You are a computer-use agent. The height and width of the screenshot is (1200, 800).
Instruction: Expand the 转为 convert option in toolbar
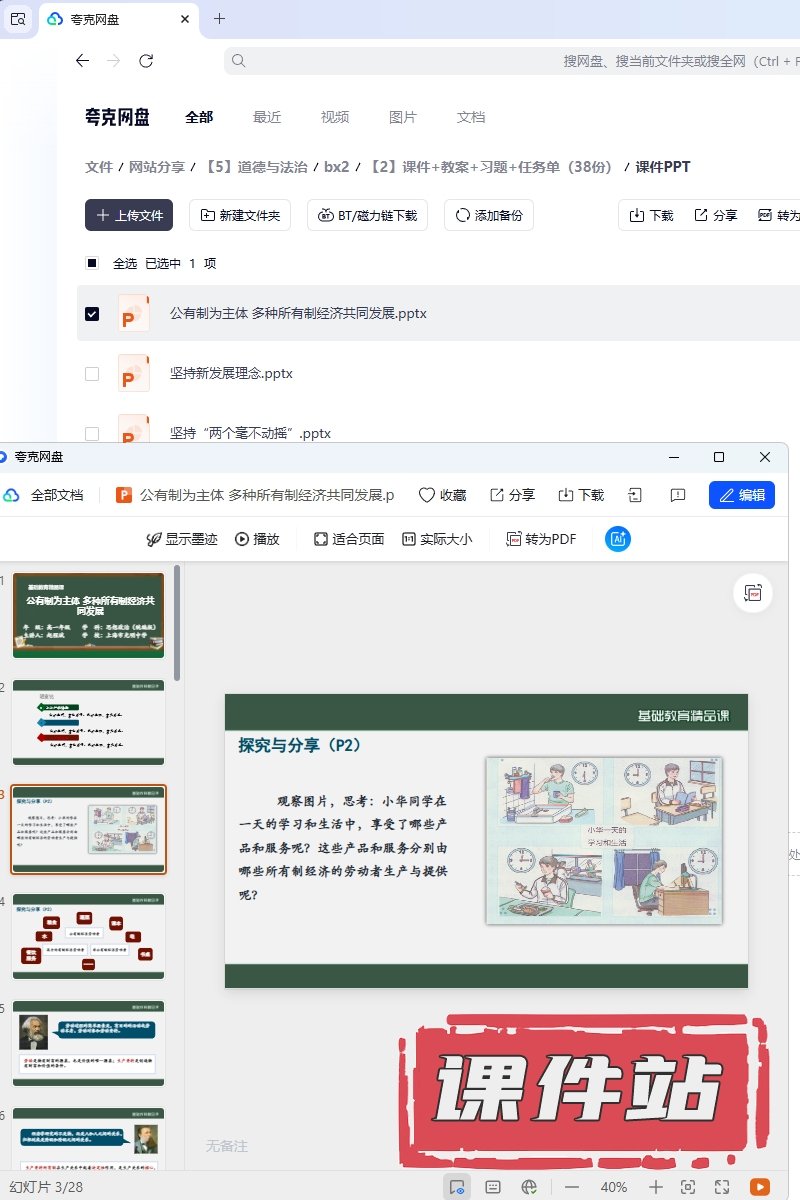(x=778, y=215)
